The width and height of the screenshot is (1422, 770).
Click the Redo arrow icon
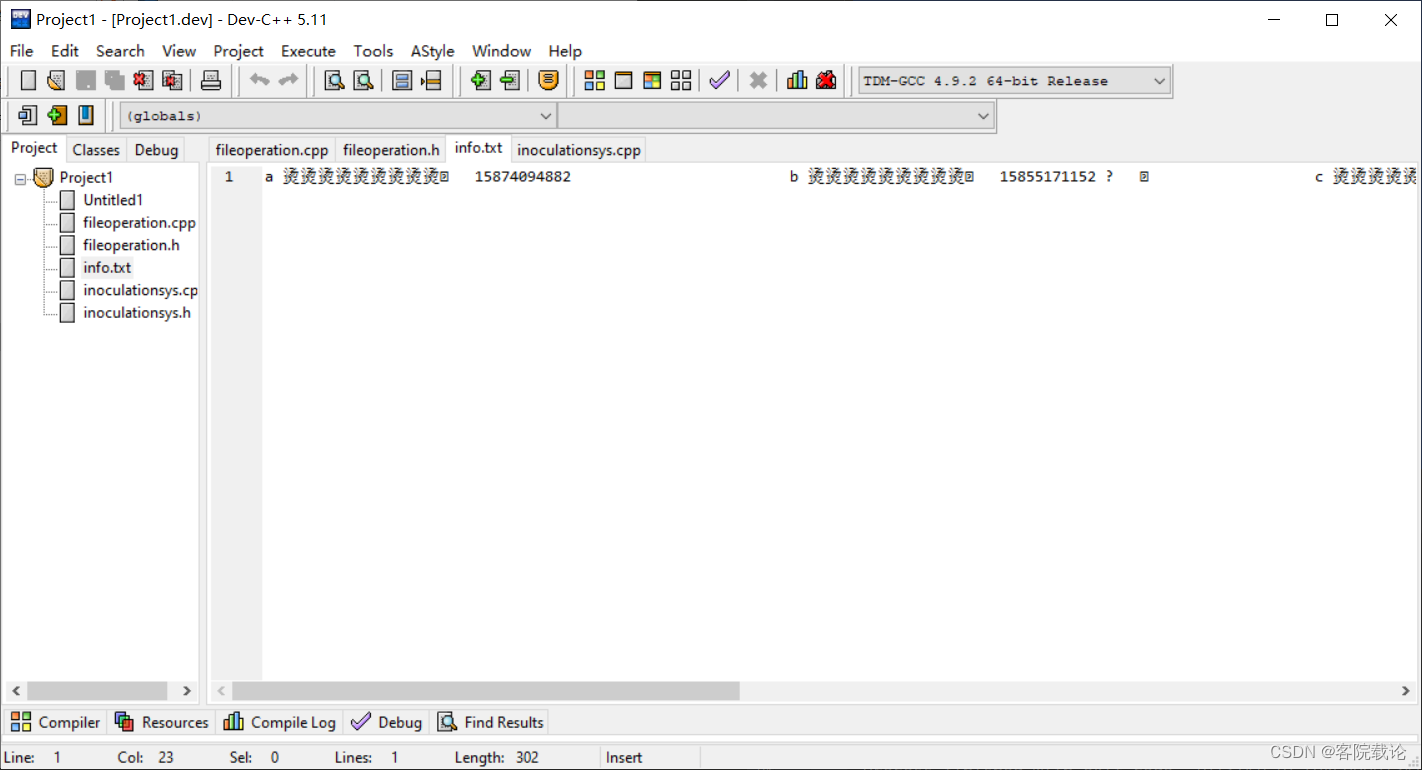click(x=288, y=80)
